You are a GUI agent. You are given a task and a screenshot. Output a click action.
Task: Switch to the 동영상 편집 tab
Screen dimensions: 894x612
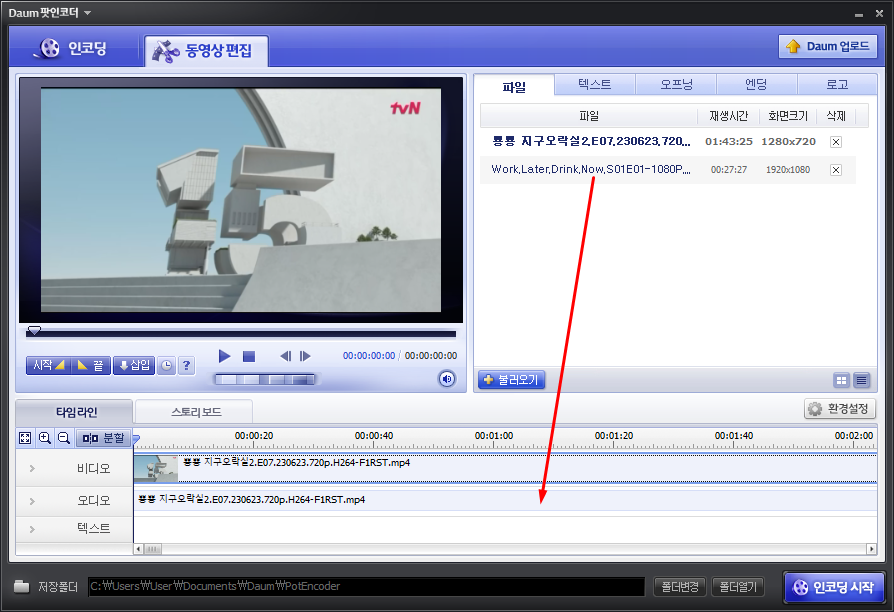click(206, 51)
